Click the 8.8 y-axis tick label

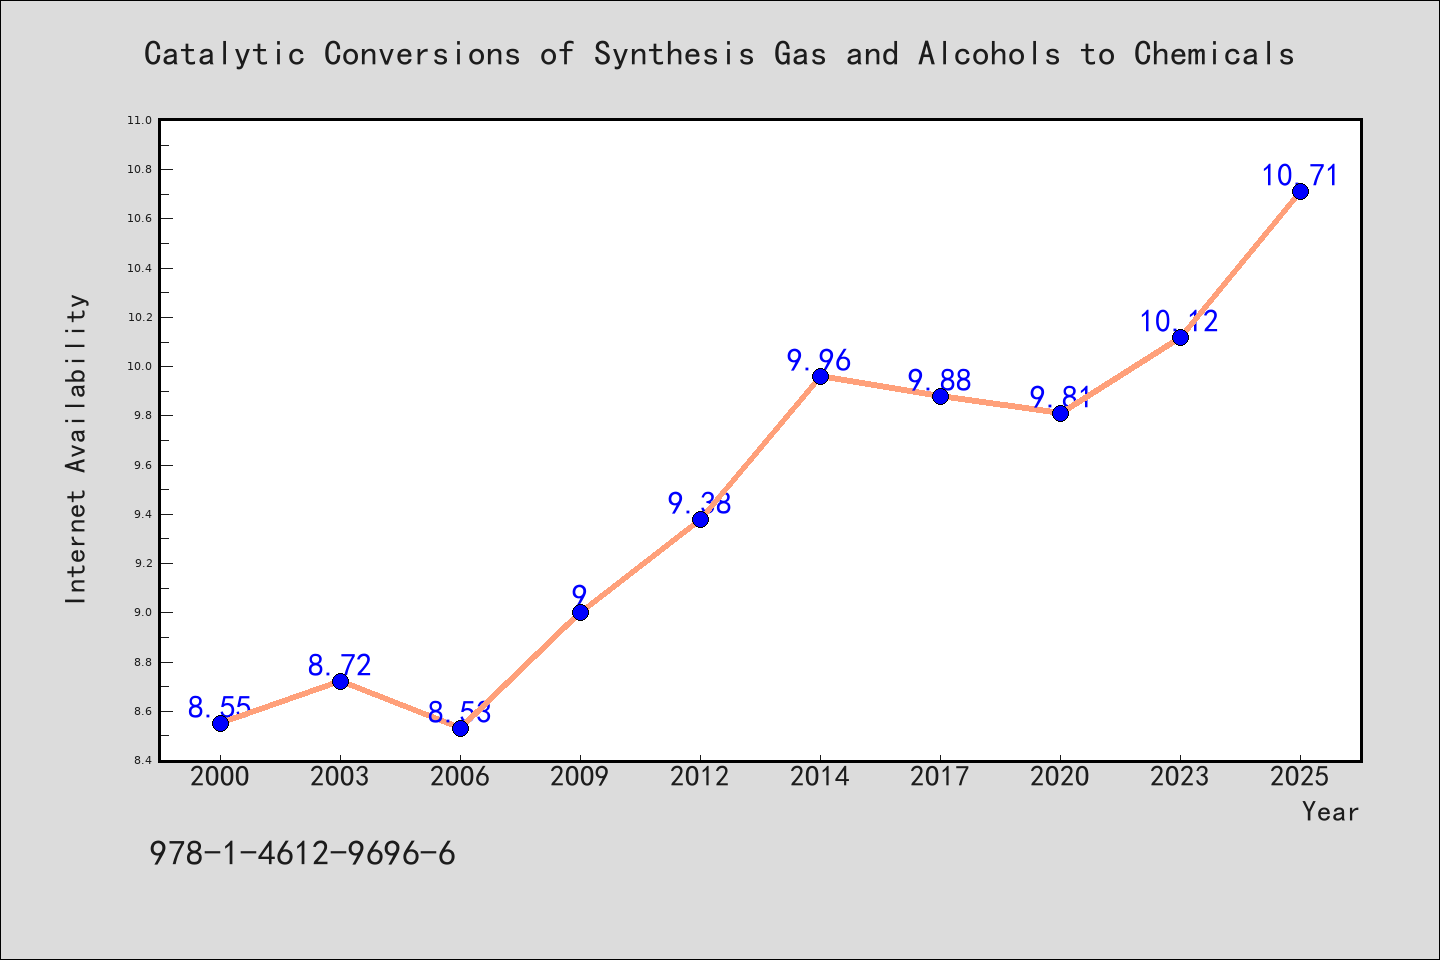pyautogui.click(x=142, y=662)
